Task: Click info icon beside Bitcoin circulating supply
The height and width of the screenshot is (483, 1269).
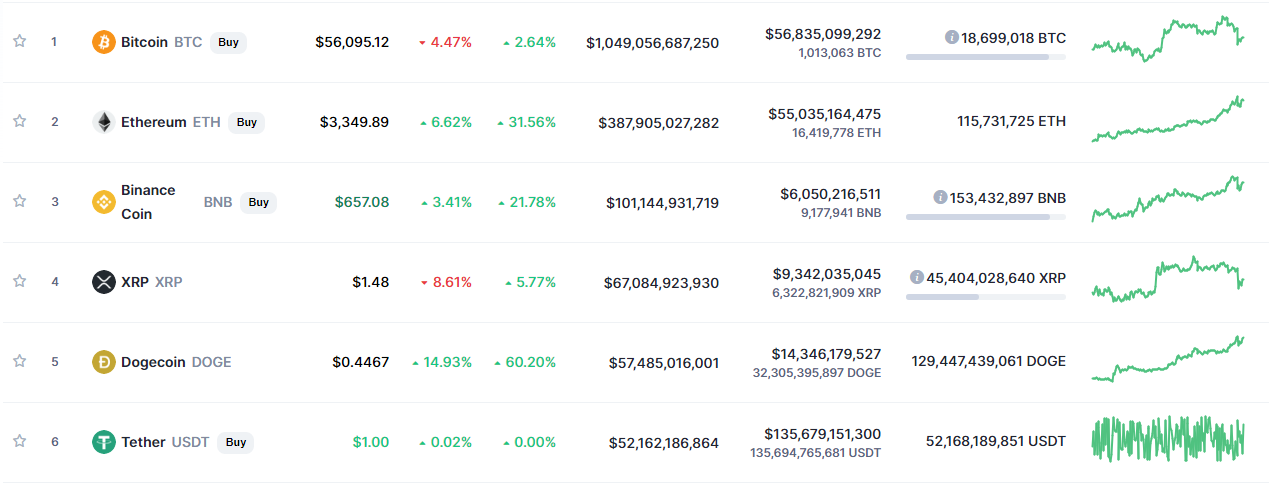Action: pyautogui.click(x=952, y=37)
